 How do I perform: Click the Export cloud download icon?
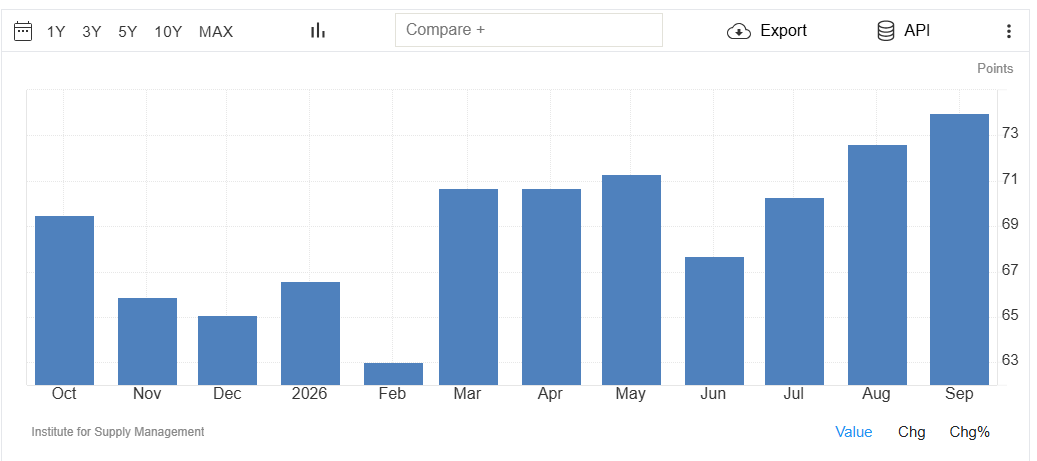pyautogui.click(x=739, y=31)
